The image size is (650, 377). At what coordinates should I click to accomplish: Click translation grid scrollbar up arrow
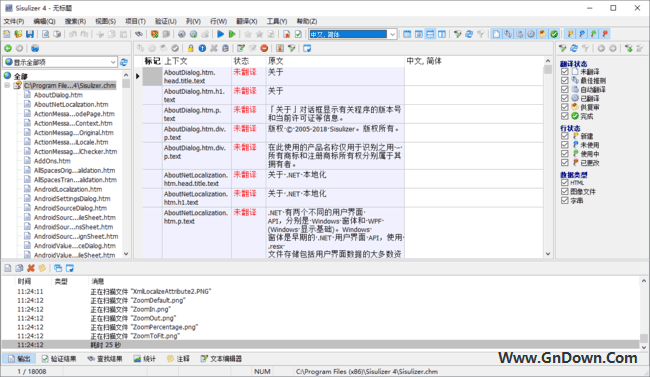click(548, 61)
